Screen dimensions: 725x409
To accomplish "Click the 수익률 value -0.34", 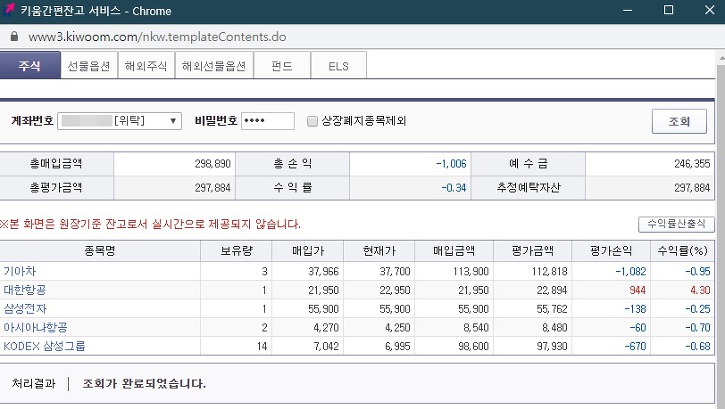I will (x=454, y=188).
